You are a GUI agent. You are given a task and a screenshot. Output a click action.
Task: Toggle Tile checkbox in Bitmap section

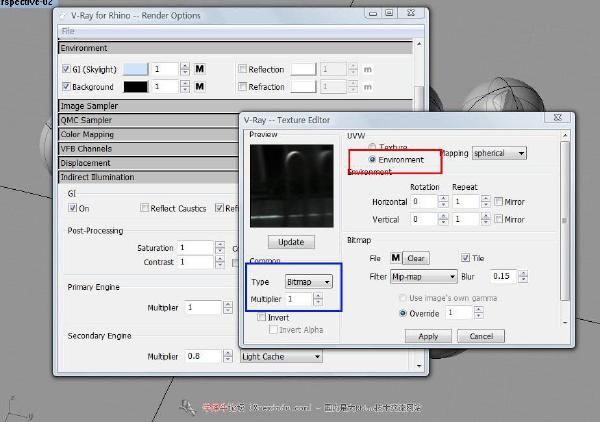coord(465,257)
